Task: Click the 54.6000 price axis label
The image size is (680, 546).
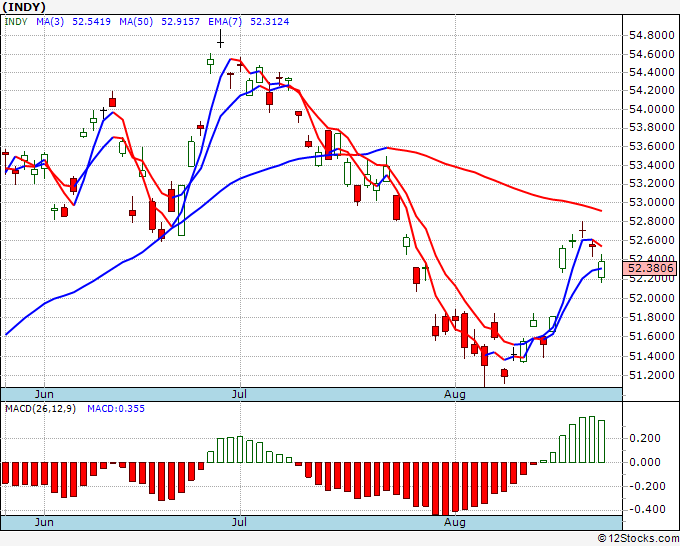Action: click(652, 54)
